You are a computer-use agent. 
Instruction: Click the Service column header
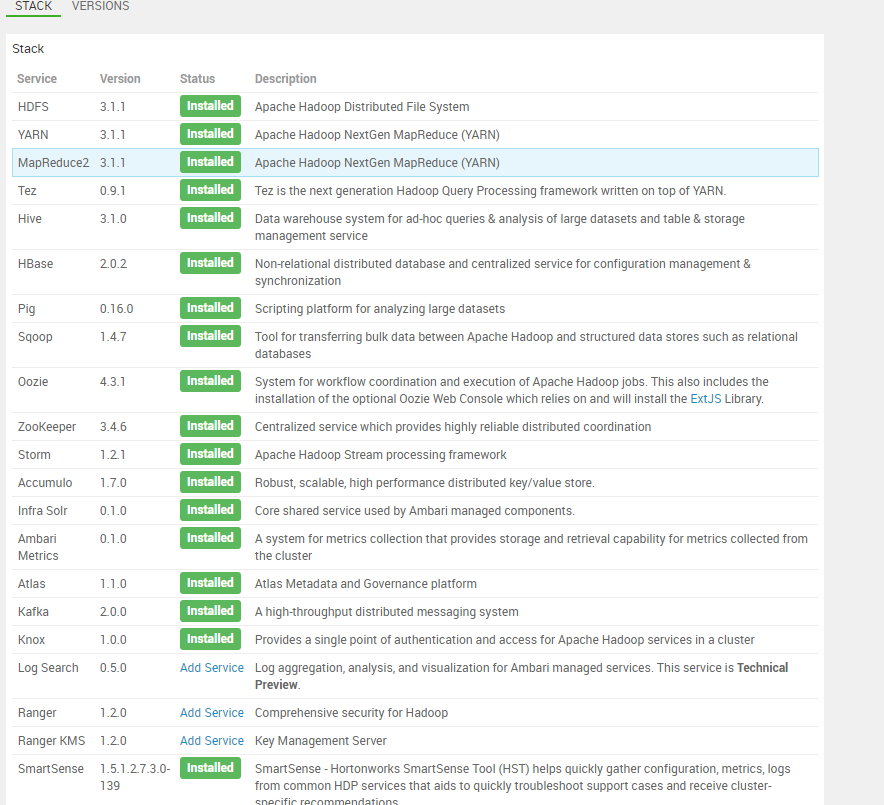point(35,78)
